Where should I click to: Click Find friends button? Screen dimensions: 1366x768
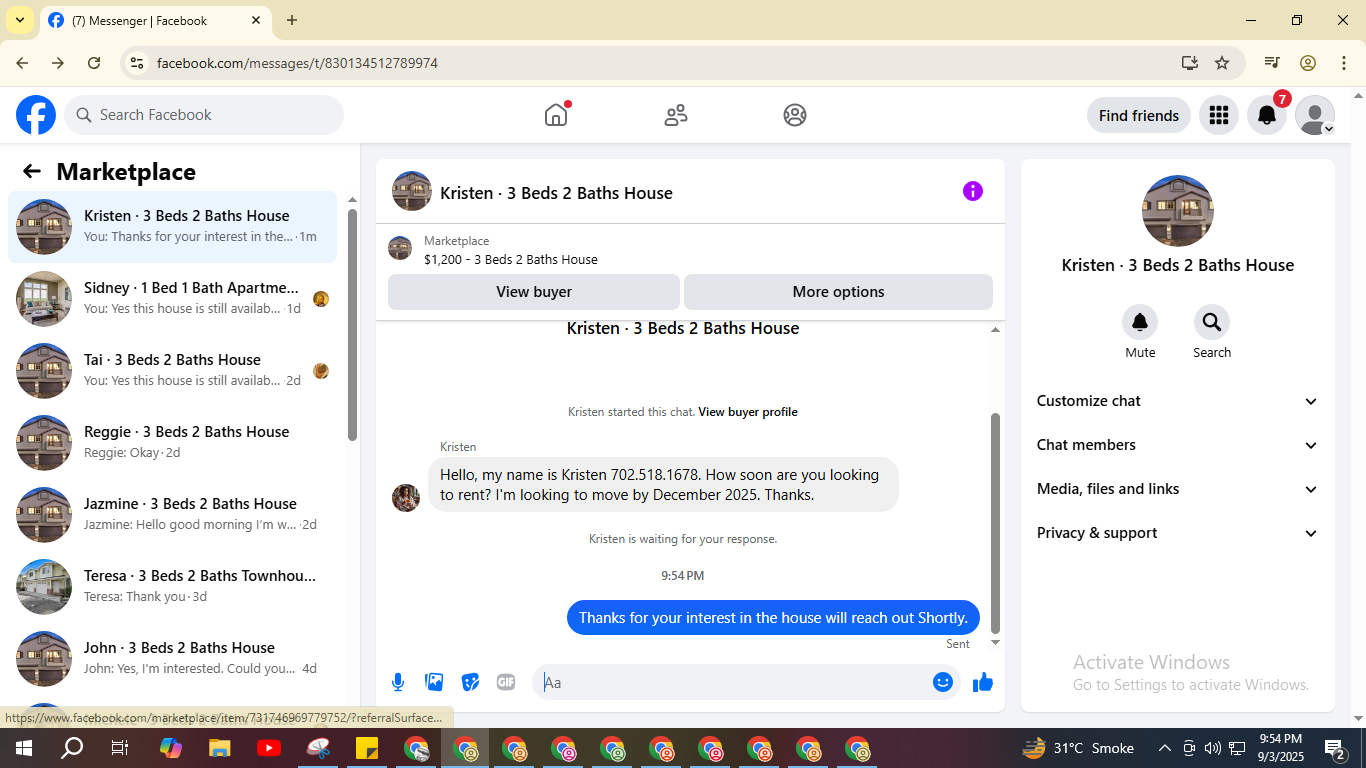pyautogui.click(x=1139, y=115)
